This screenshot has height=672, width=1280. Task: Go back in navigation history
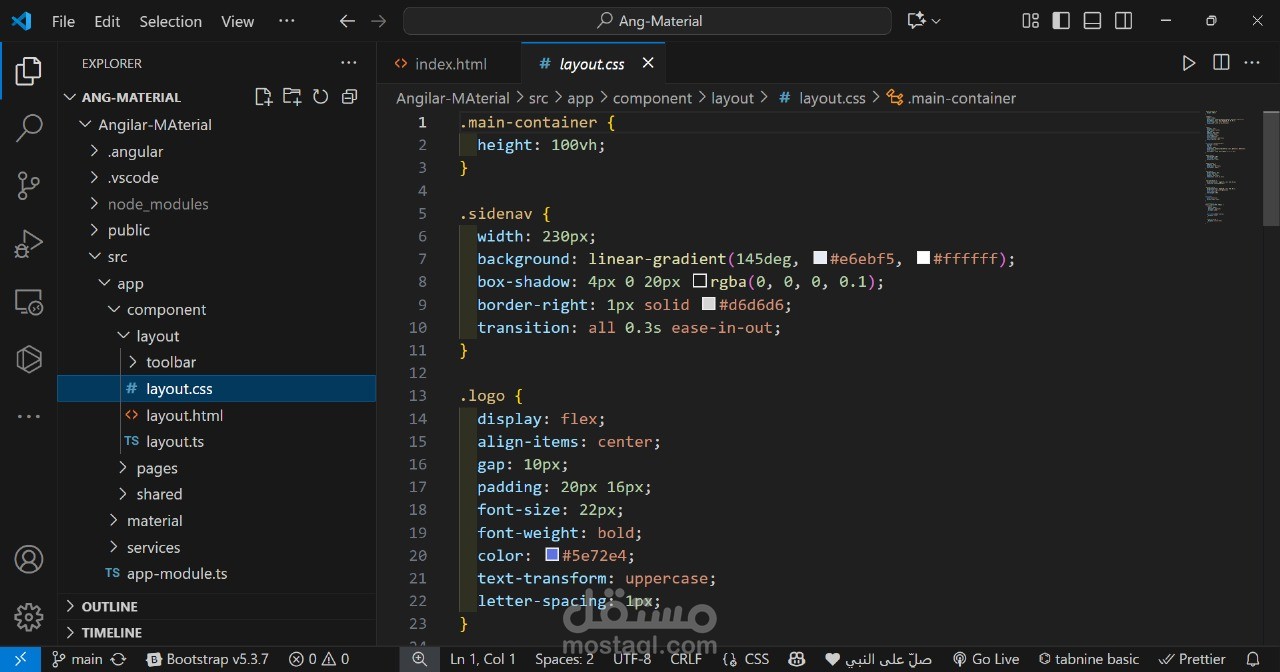(347, 21)
